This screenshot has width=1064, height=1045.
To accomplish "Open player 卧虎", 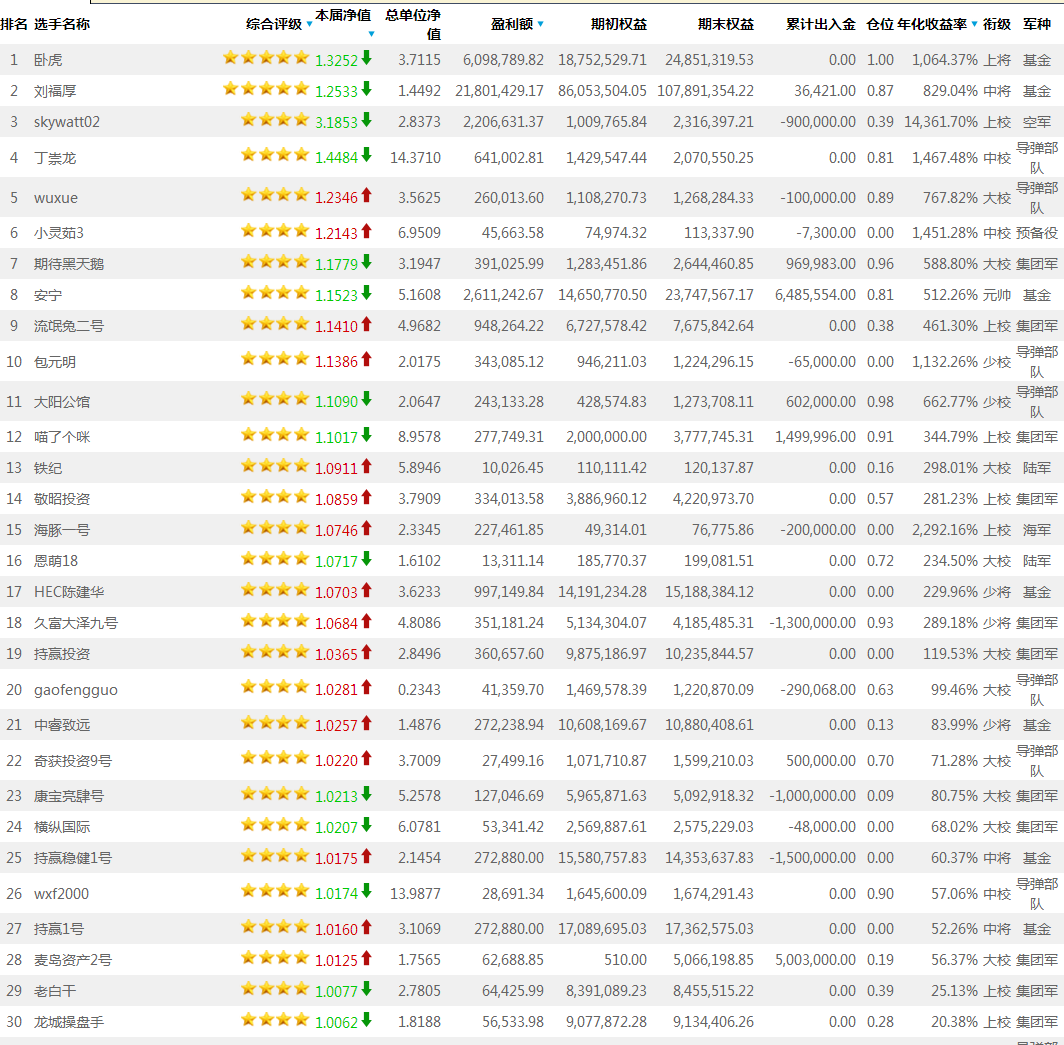I will click(x=48, y=60).
